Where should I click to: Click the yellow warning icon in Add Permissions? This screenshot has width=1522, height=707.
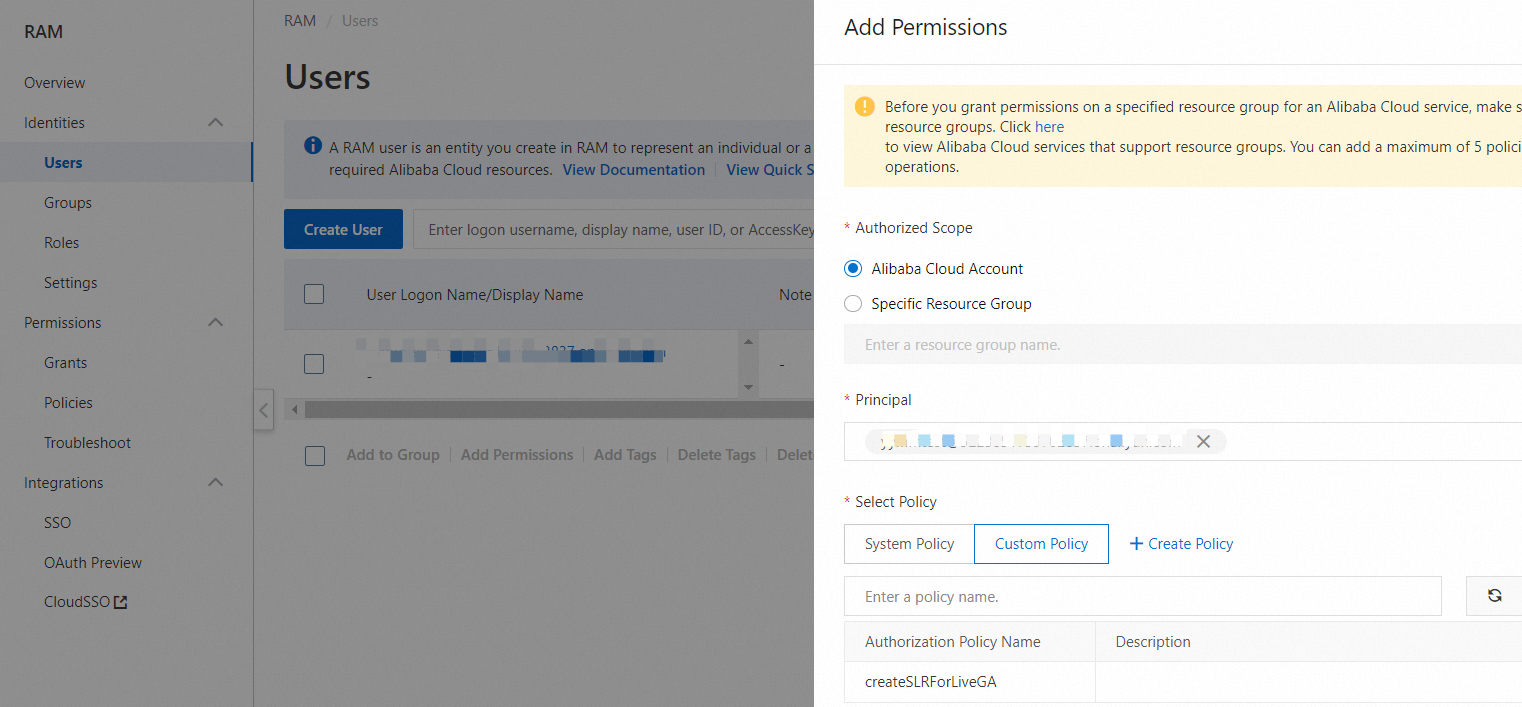pyautogui.click(x=865, y=107)
